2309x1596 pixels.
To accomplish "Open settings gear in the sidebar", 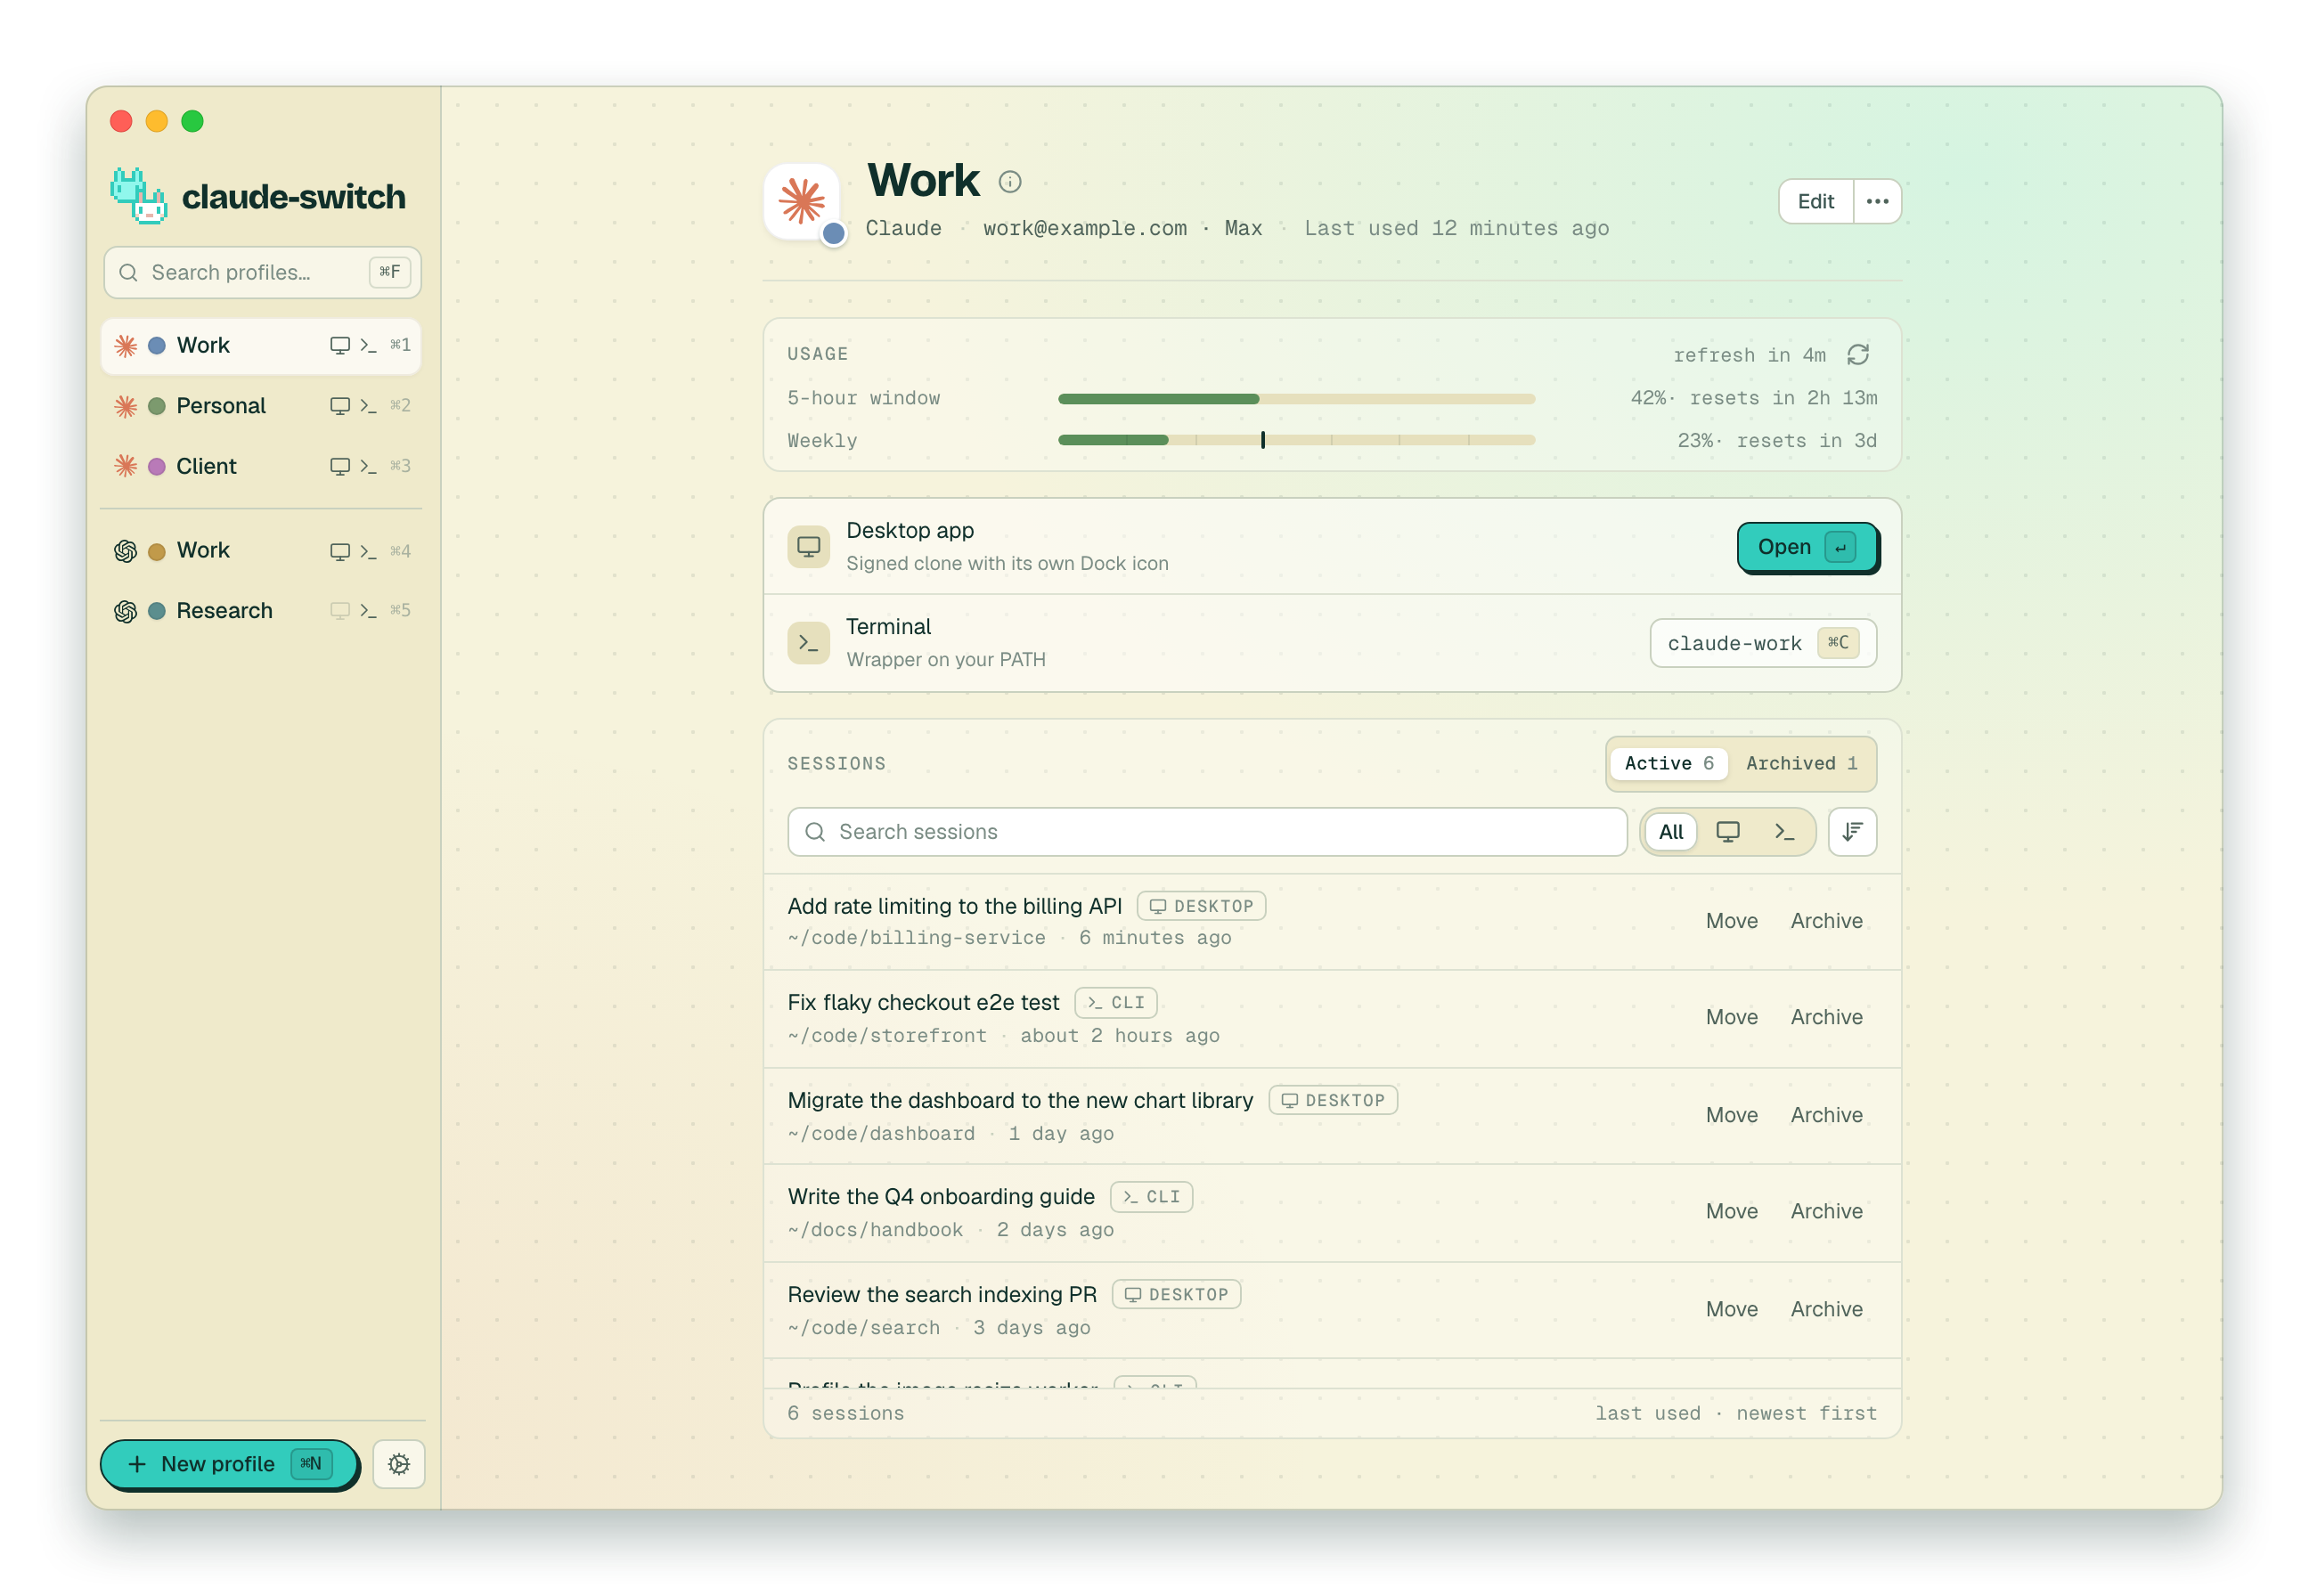I will (x=399, y=1463).
